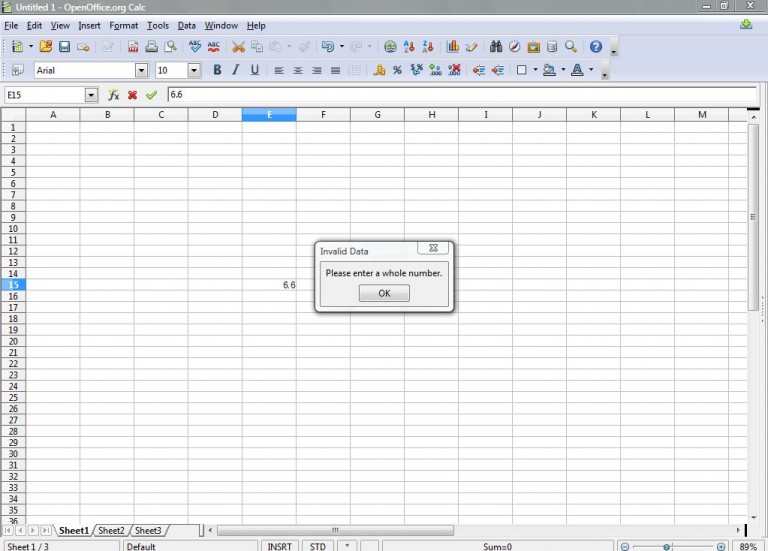Click the Sort Ascending icon

pos(409,47)
